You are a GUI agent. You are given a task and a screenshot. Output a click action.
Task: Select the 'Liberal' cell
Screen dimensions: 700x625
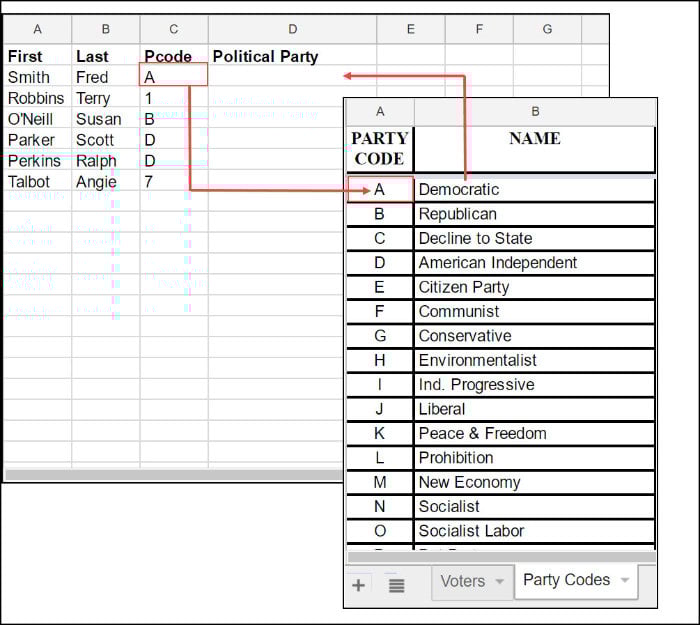[x=534, y=409]
